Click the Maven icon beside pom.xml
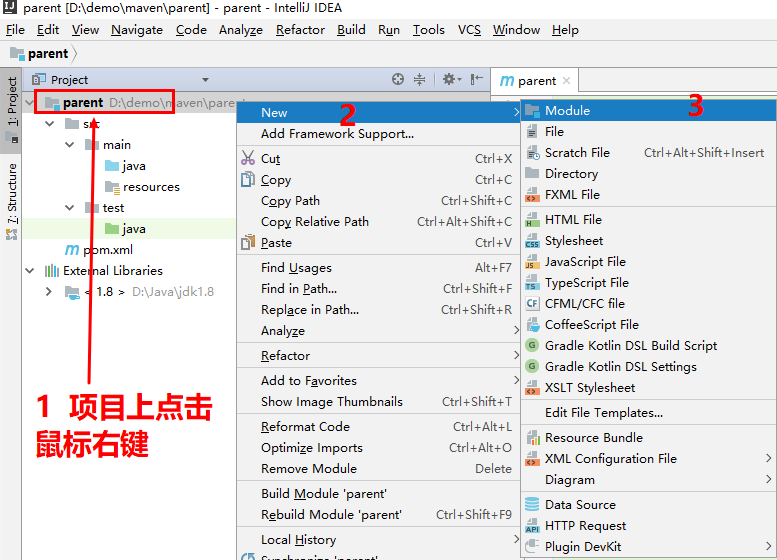777x560 pixels. coord(72,250)
